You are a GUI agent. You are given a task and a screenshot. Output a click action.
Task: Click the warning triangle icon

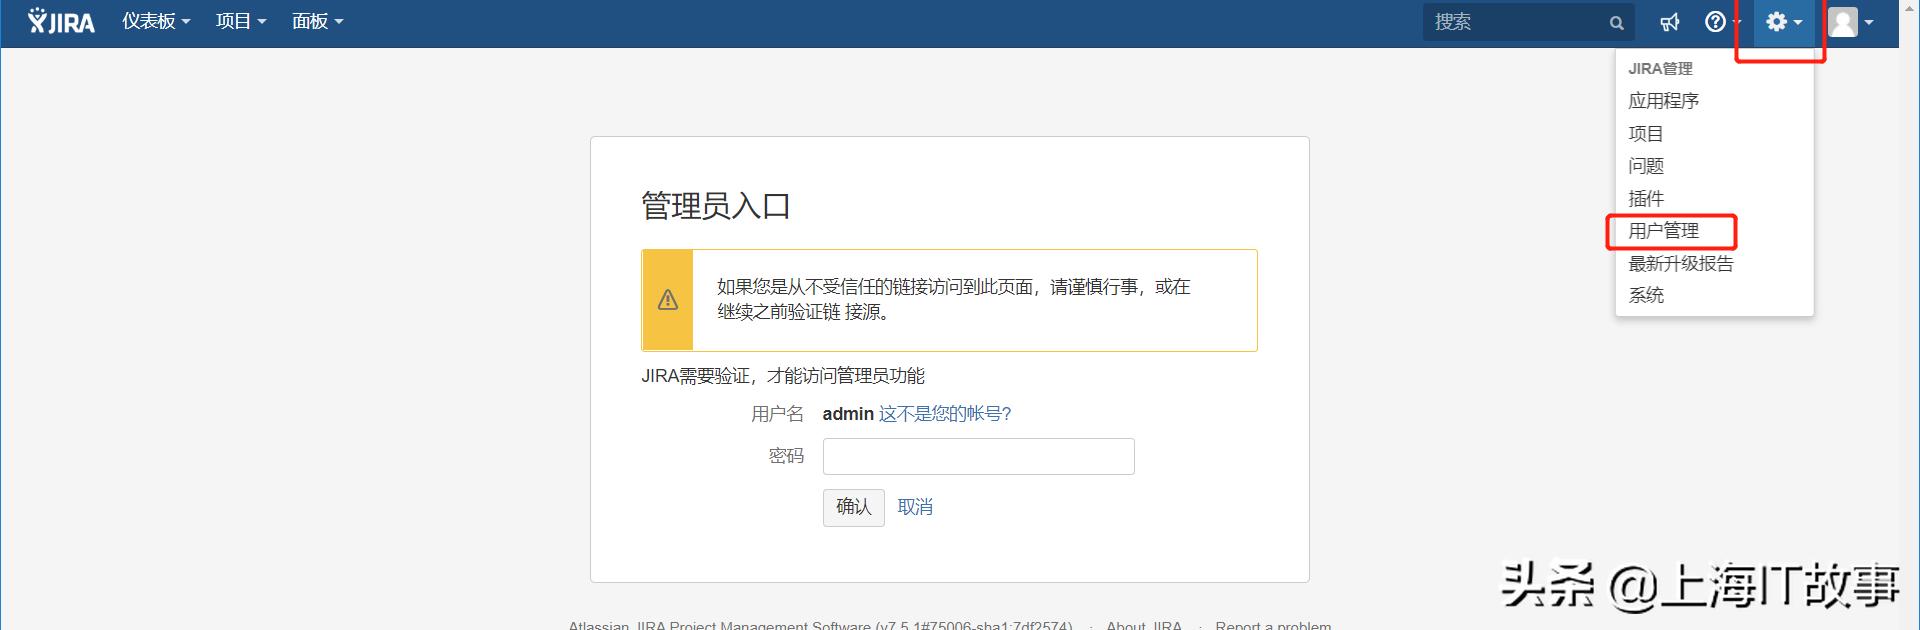pyautogui.click(x=668, y=300)
